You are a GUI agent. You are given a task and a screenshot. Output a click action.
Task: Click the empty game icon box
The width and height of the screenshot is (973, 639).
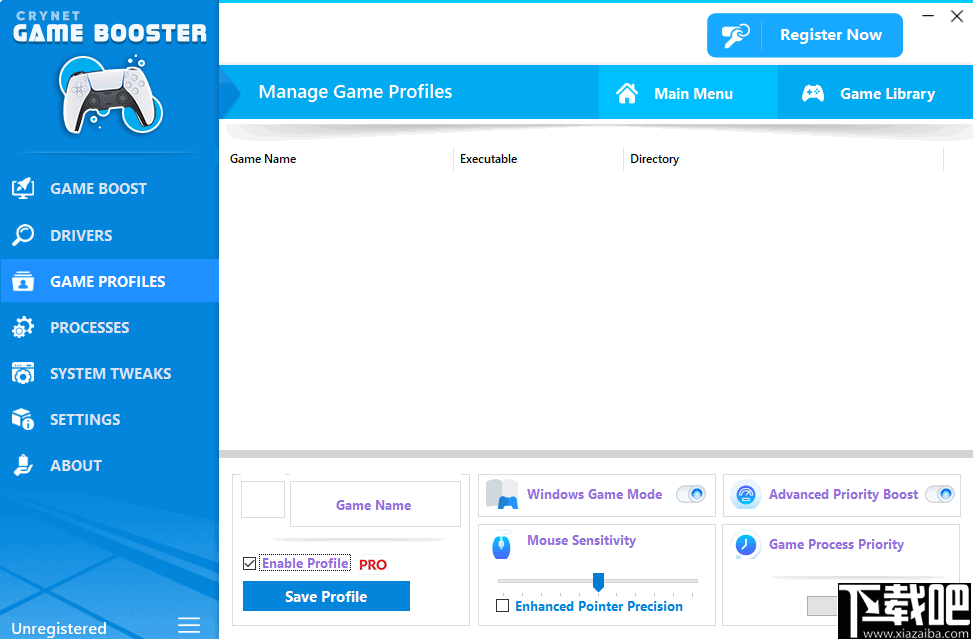[x=263, y=499]
